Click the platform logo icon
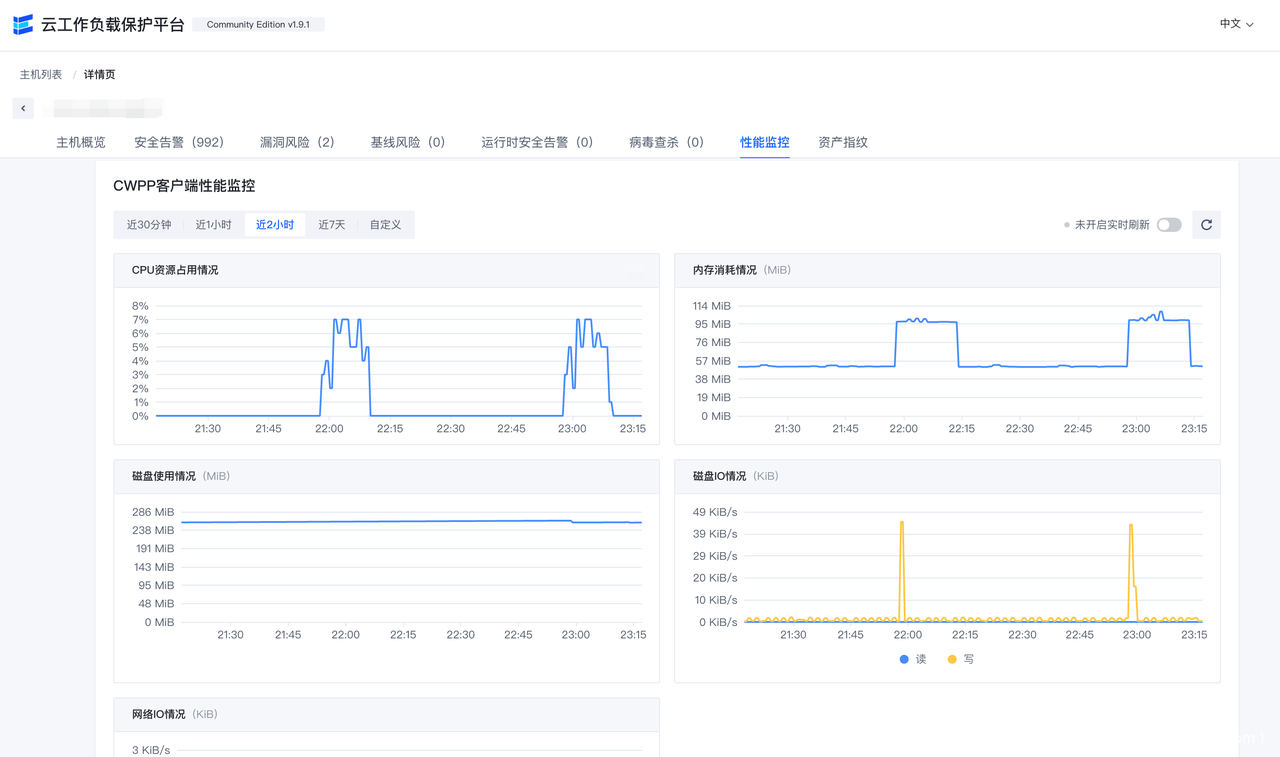Image resolution: width=1280 pixels, height=757 pixels. click(x=22, y=25)
